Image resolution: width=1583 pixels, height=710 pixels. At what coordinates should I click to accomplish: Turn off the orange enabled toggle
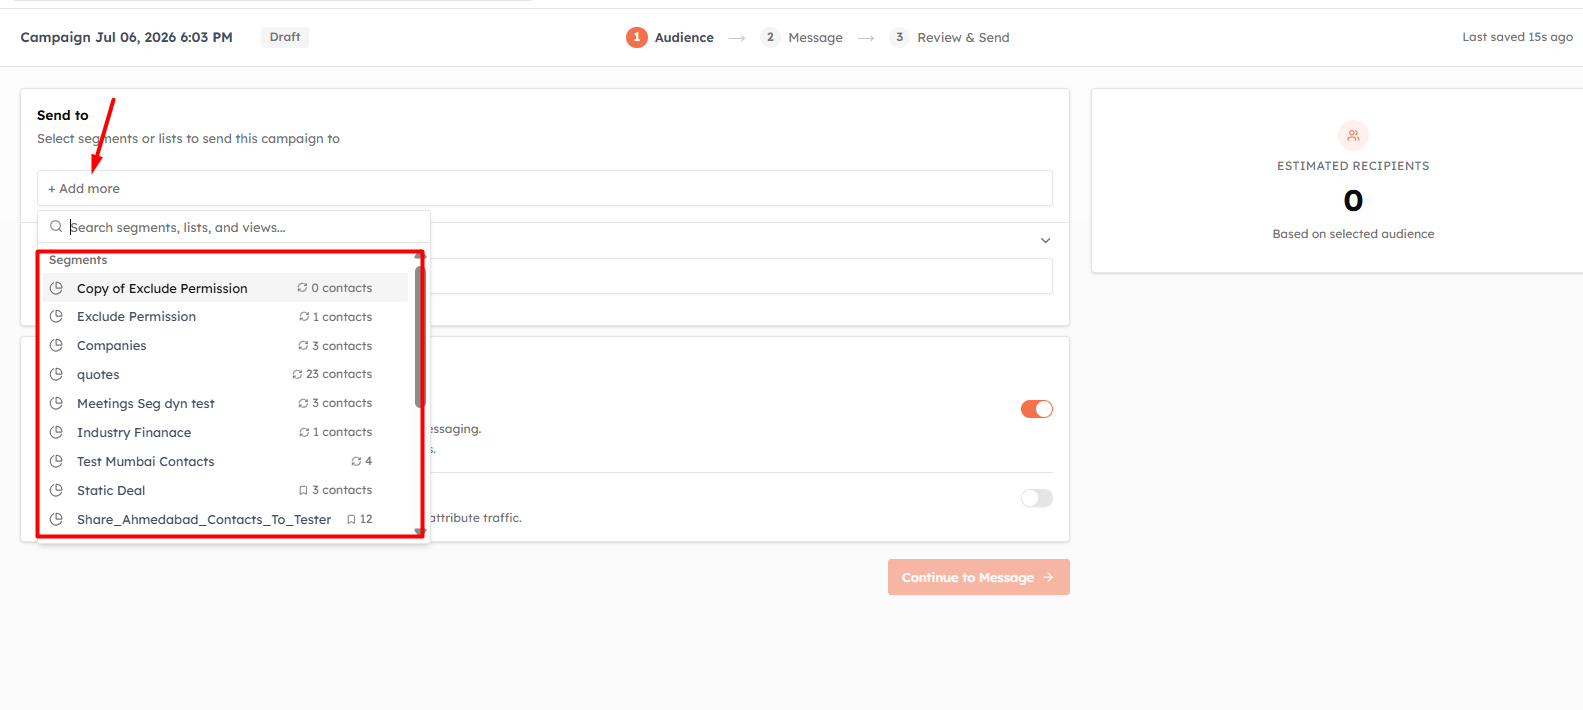[1037, 409]
